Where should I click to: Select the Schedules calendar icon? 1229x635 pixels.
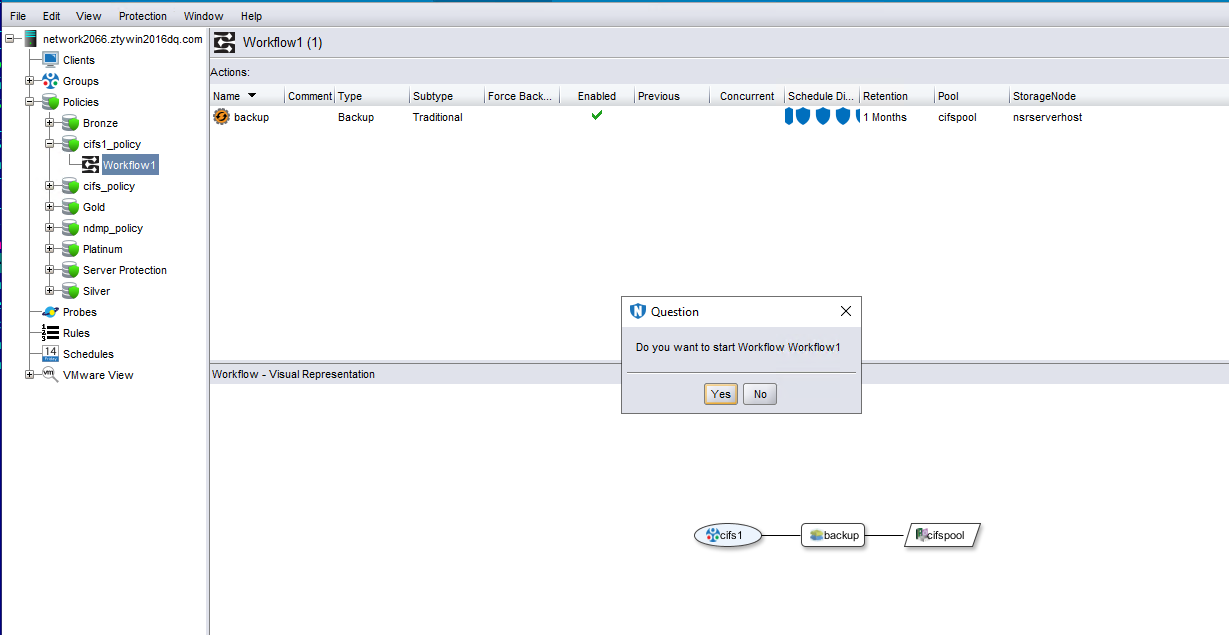click(x=50, y=354)
